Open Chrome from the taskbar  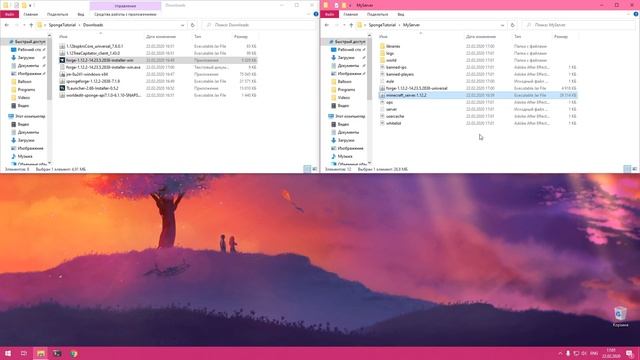point(73,353)
